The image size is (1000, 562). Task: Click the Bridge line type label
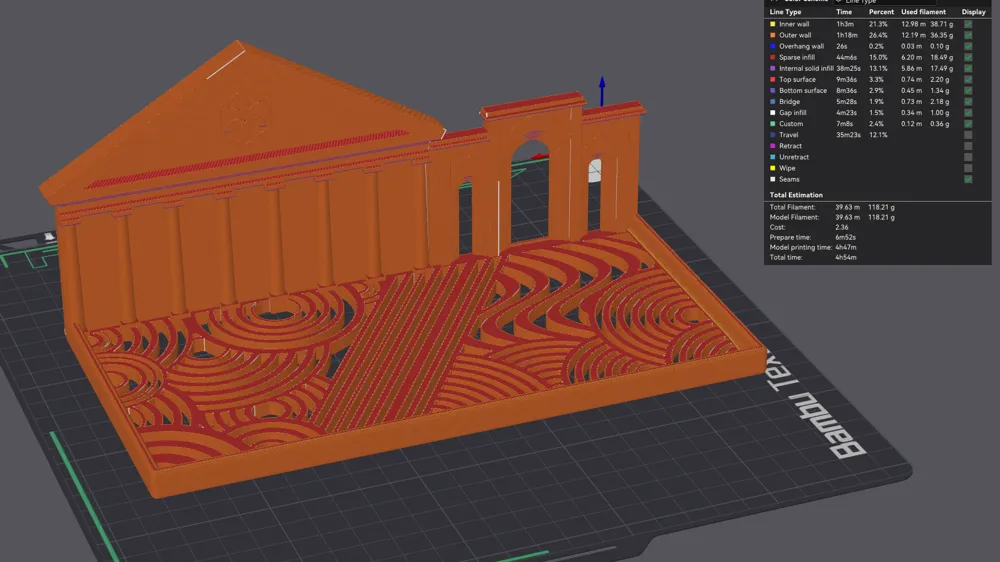(x=790, y=101)
